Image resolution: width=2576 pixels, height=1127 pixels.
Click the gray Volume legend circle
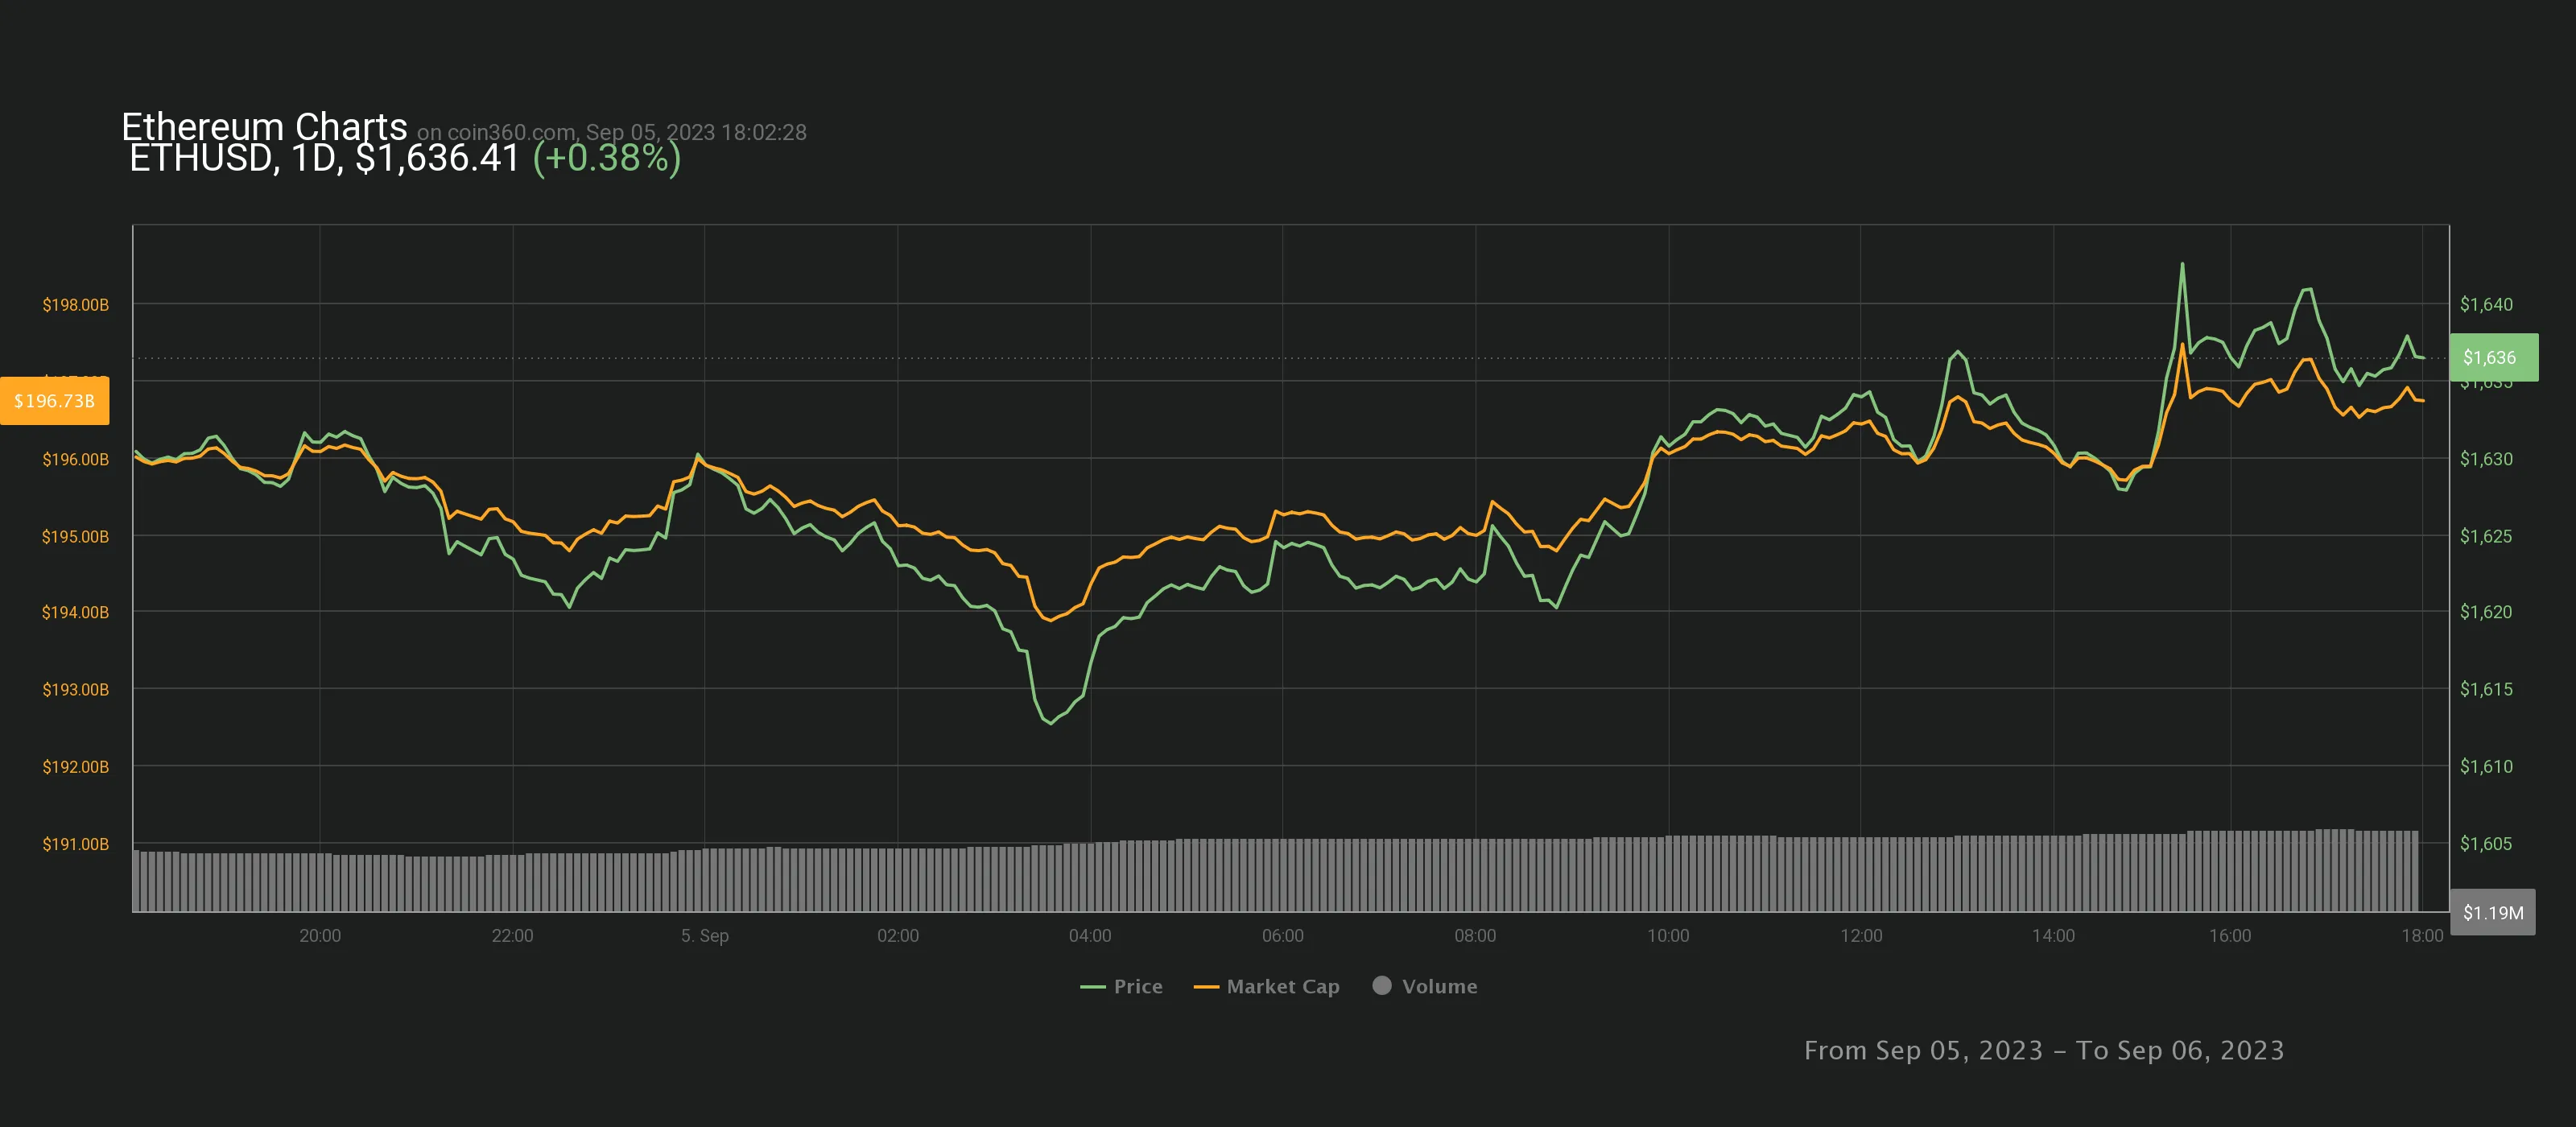1382,985
